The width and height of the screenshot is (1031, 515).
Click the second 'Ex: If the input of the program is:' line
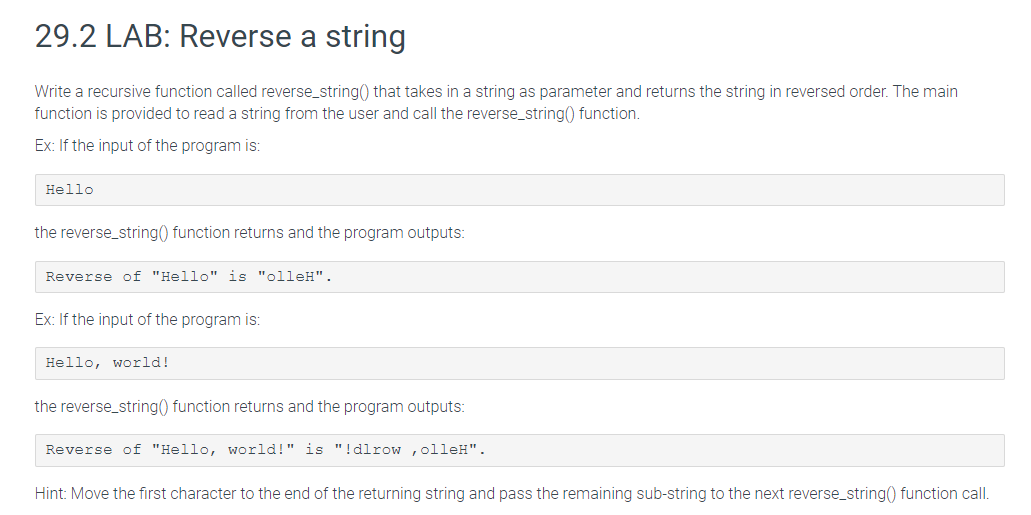coord(147,320)
